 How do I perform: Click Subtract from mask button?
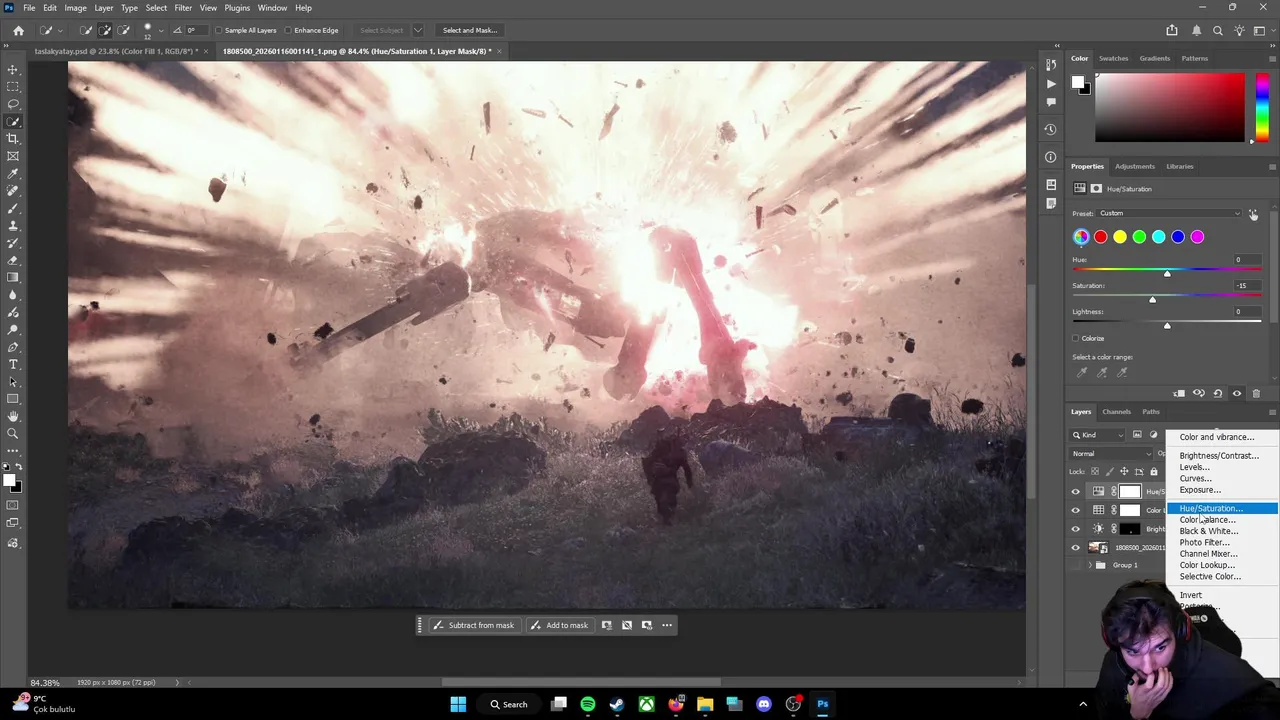[474, 625]
